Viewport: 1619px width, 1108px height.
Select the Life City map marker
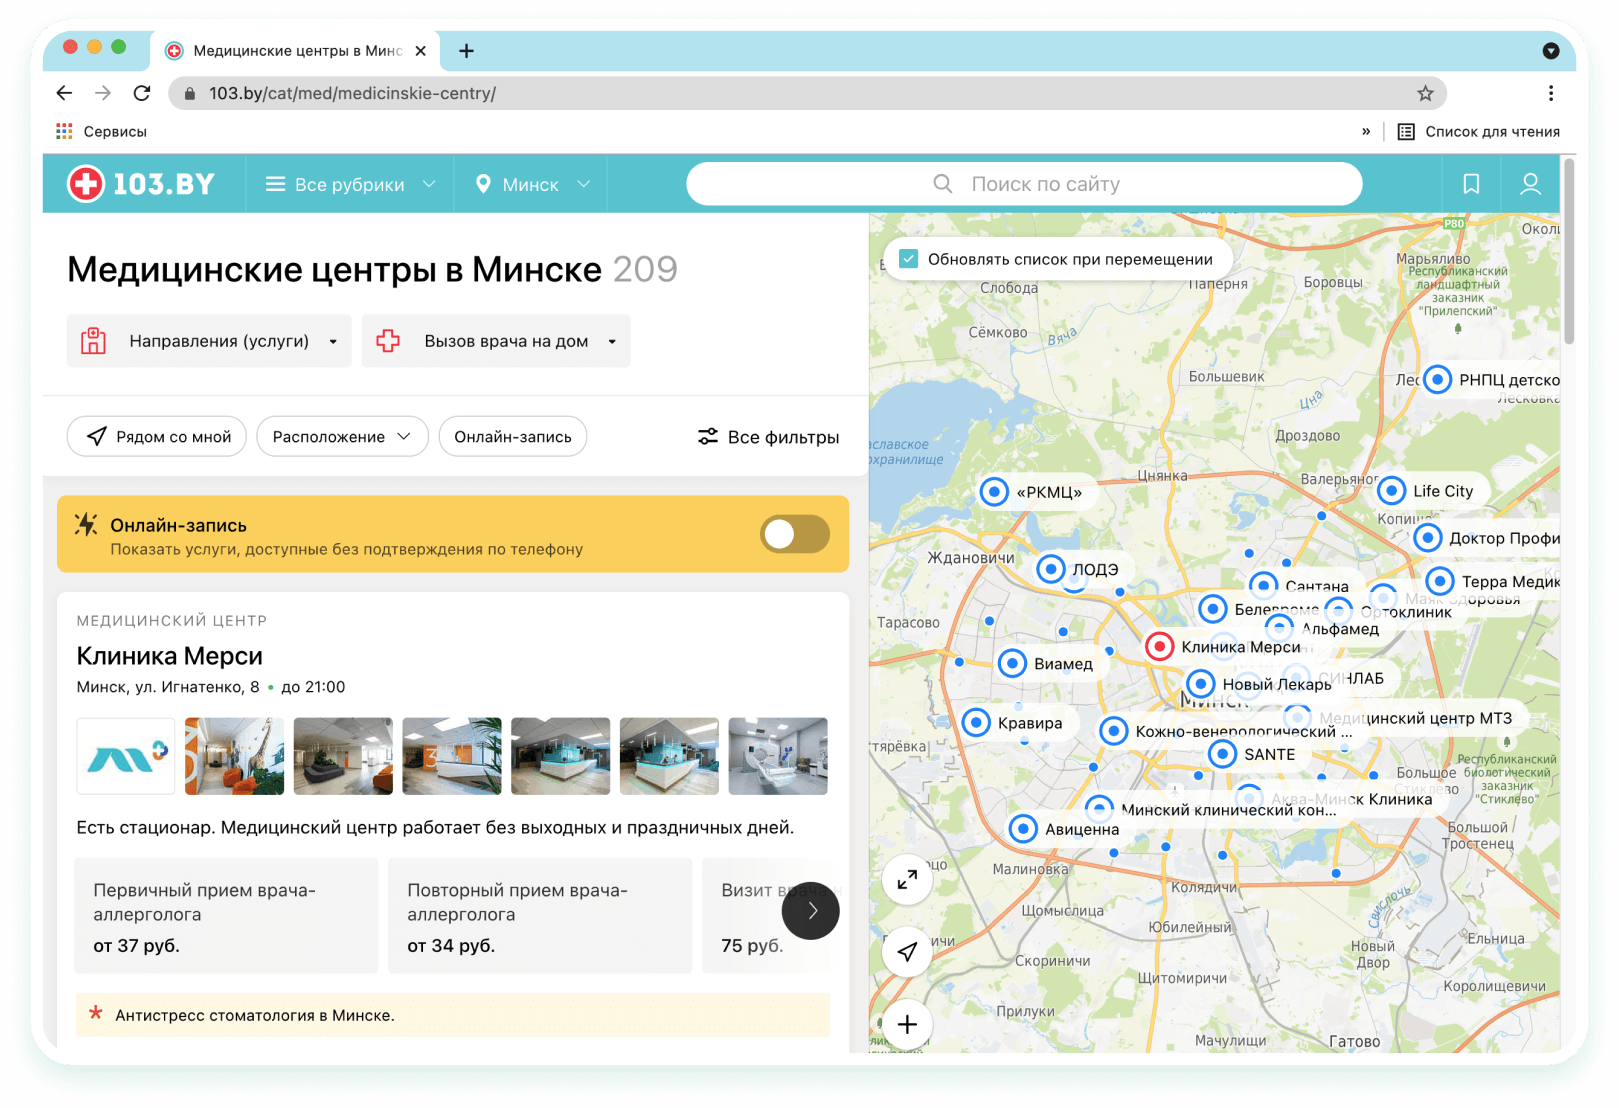point(1391,491)
